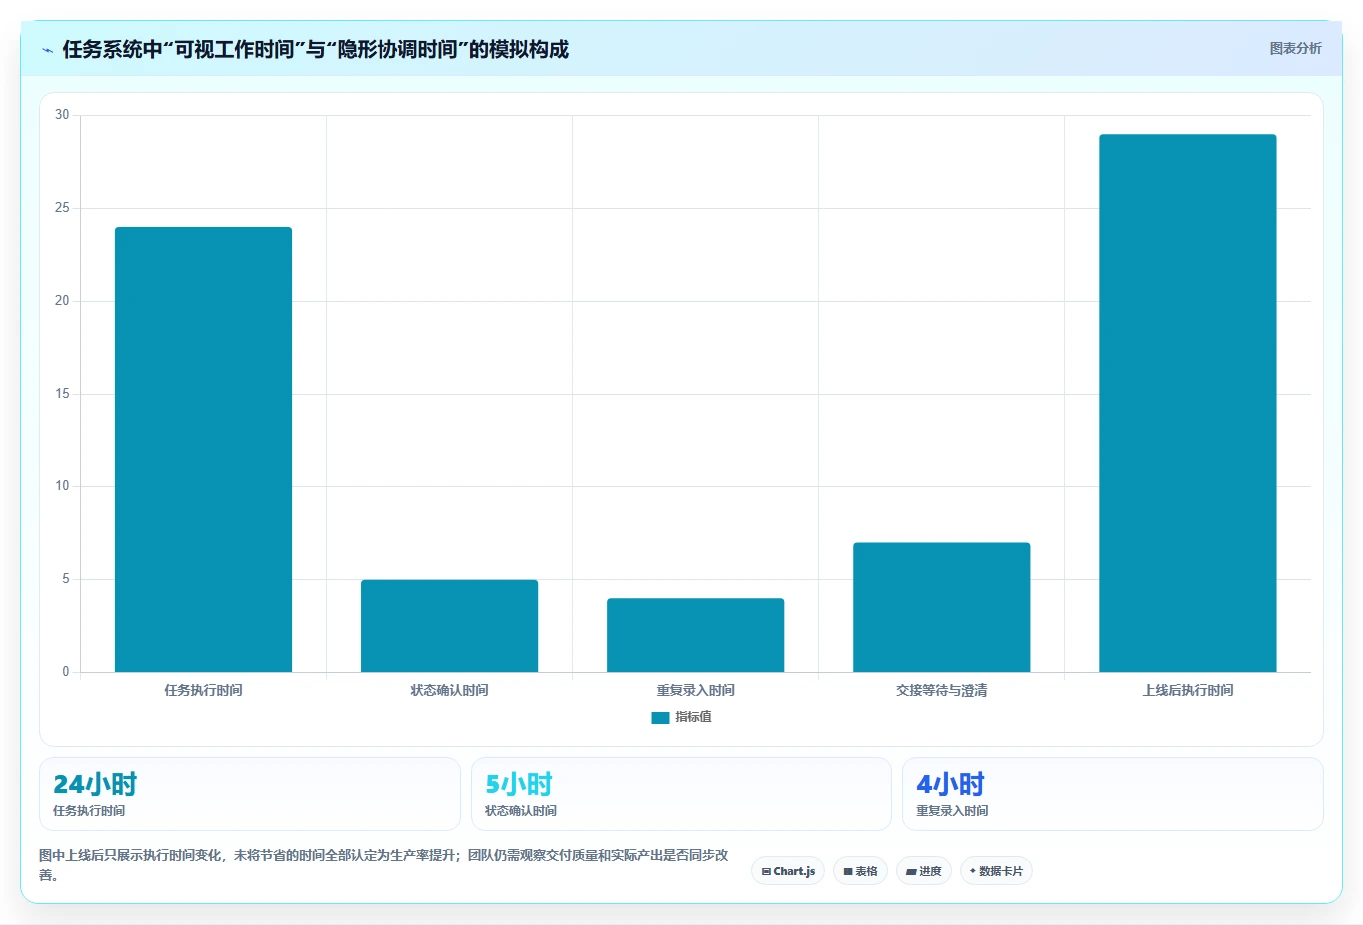Select the 状态确认时间 bar in chart
This screenshot has height=925, width=1363.
(449, 626)
